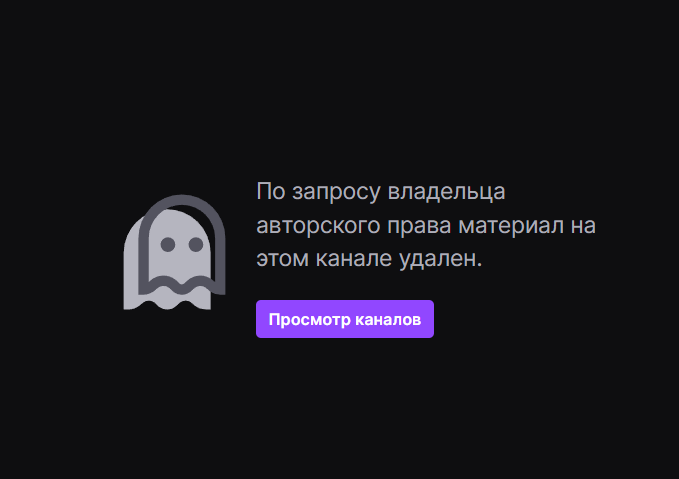Click the ghost's right eye
Viewport: 679px width, 479px height.
click(x=196, y=244)
